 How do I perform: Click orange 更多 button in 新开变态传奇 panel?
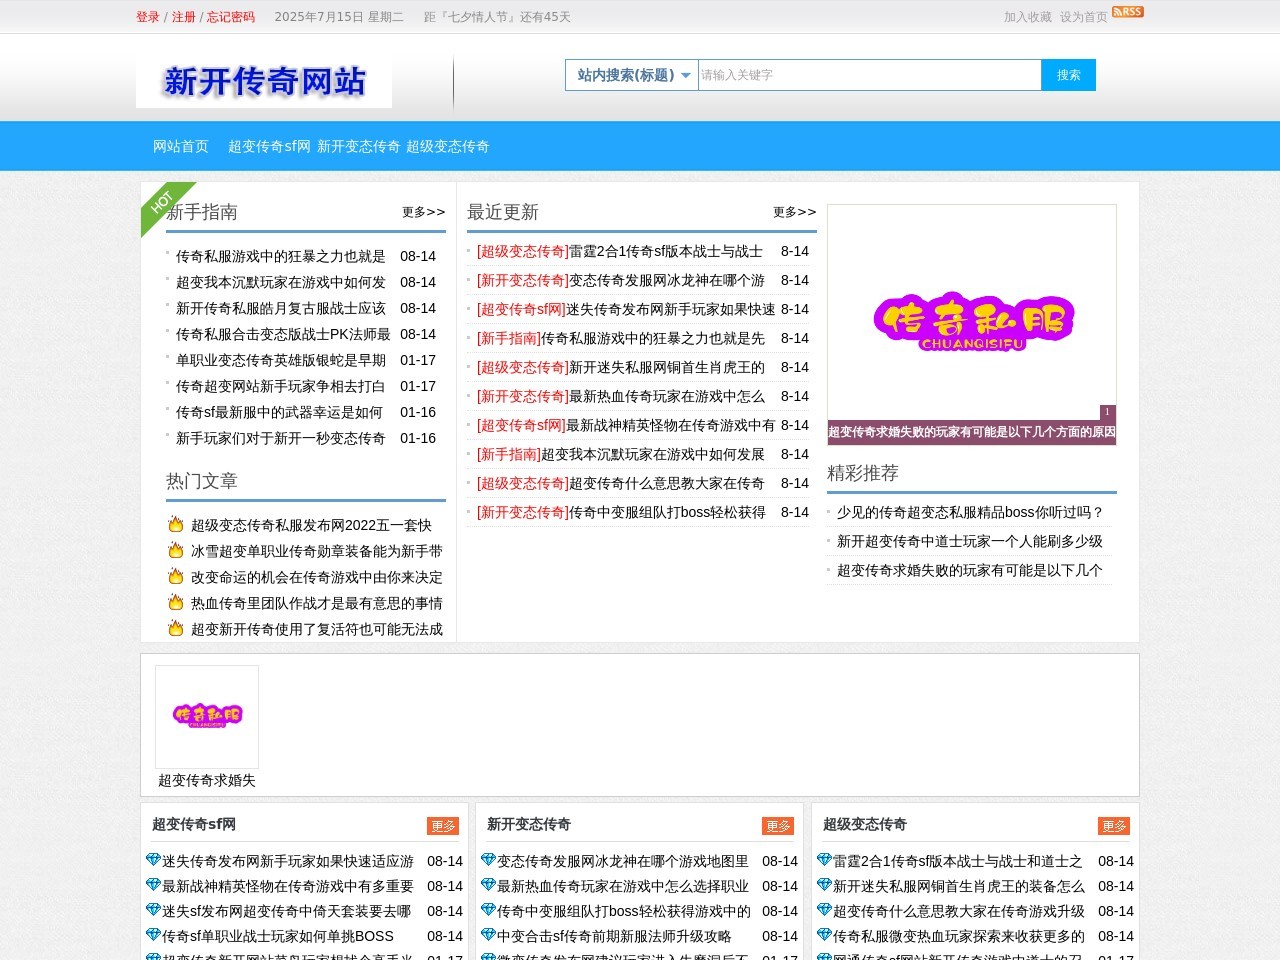(x=778, y=826)
